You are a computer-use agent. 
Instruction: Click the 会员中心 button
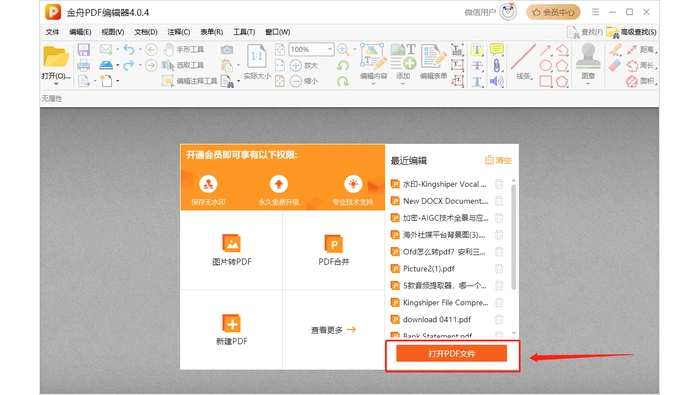click(x=553, y=12)
